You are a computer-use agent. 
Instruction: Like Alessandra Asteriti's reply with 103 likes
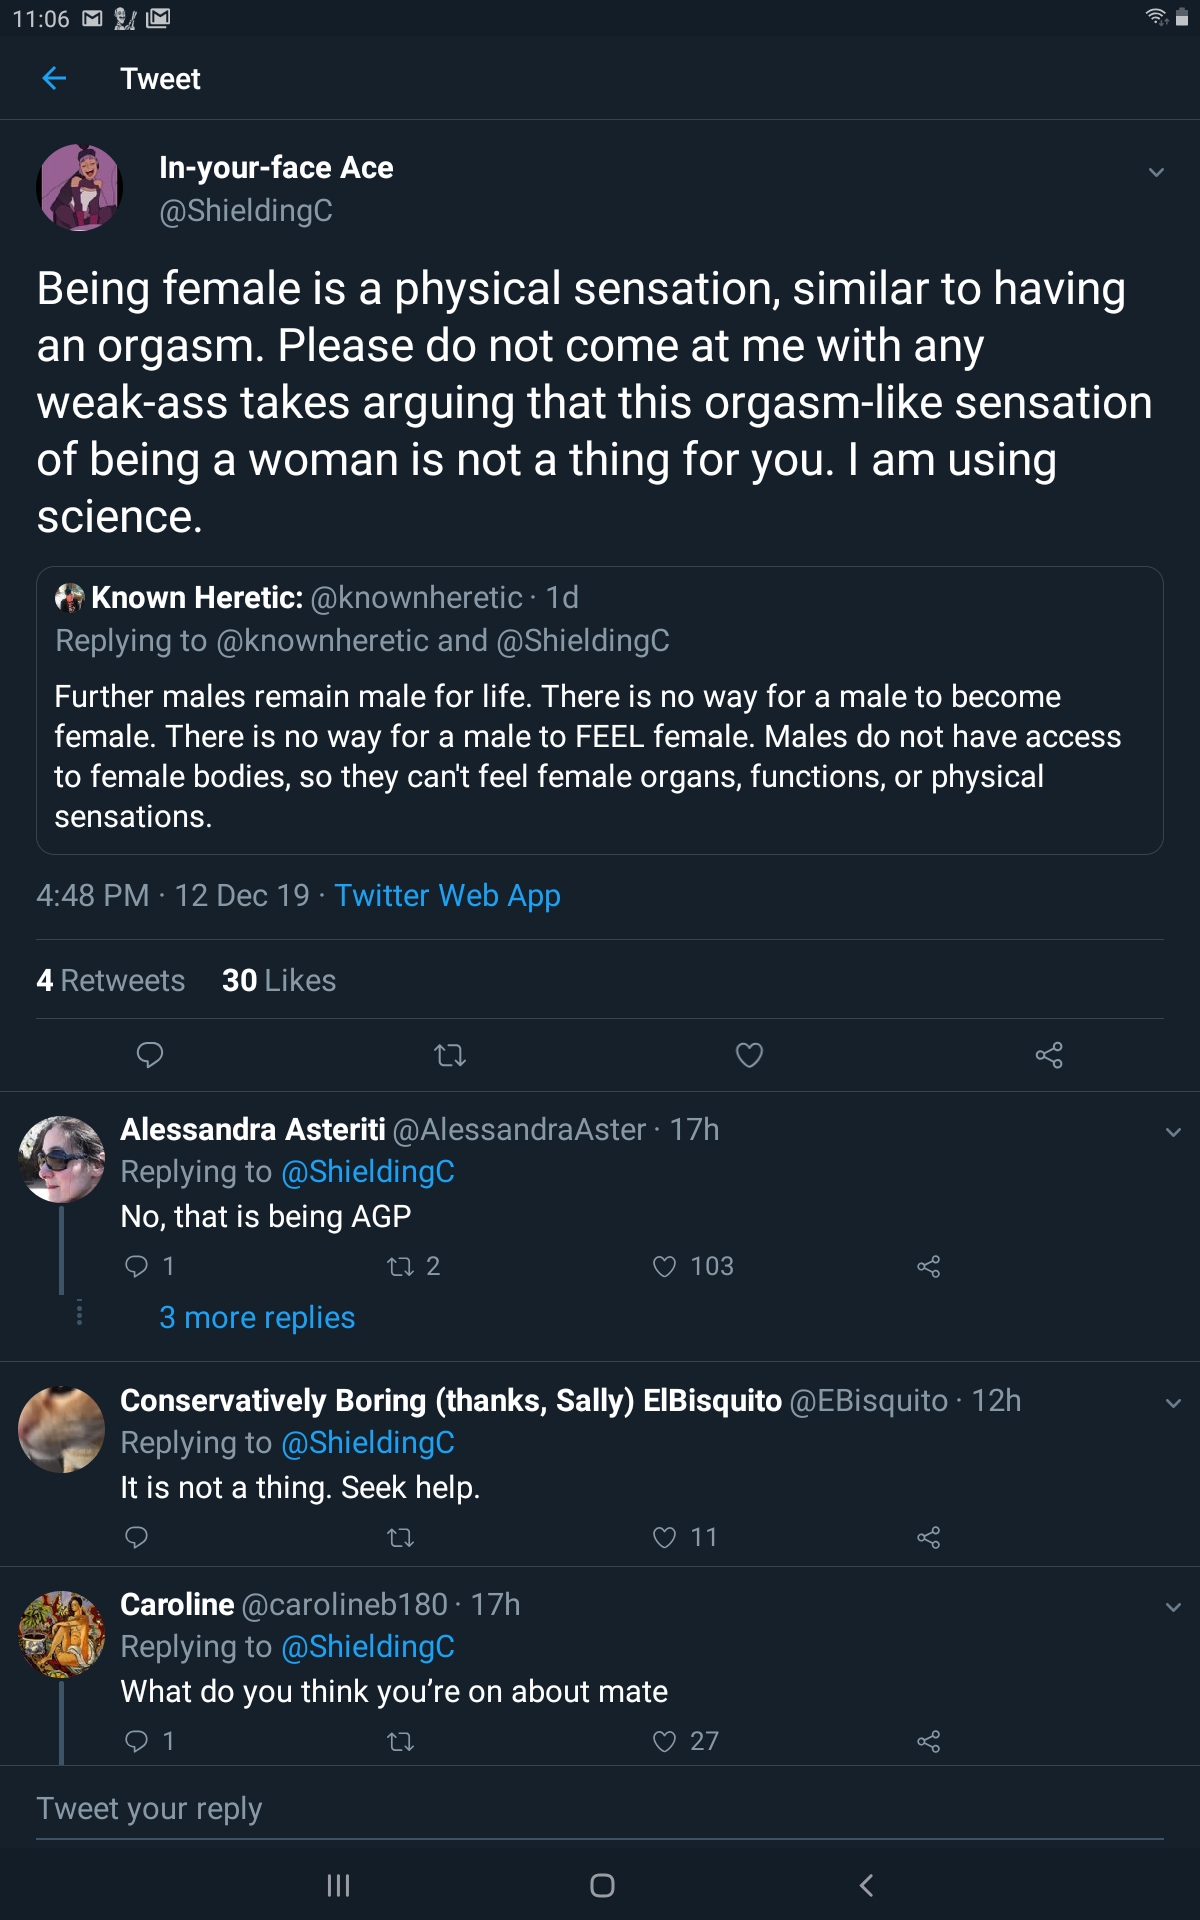click(x=665, y=1267)
